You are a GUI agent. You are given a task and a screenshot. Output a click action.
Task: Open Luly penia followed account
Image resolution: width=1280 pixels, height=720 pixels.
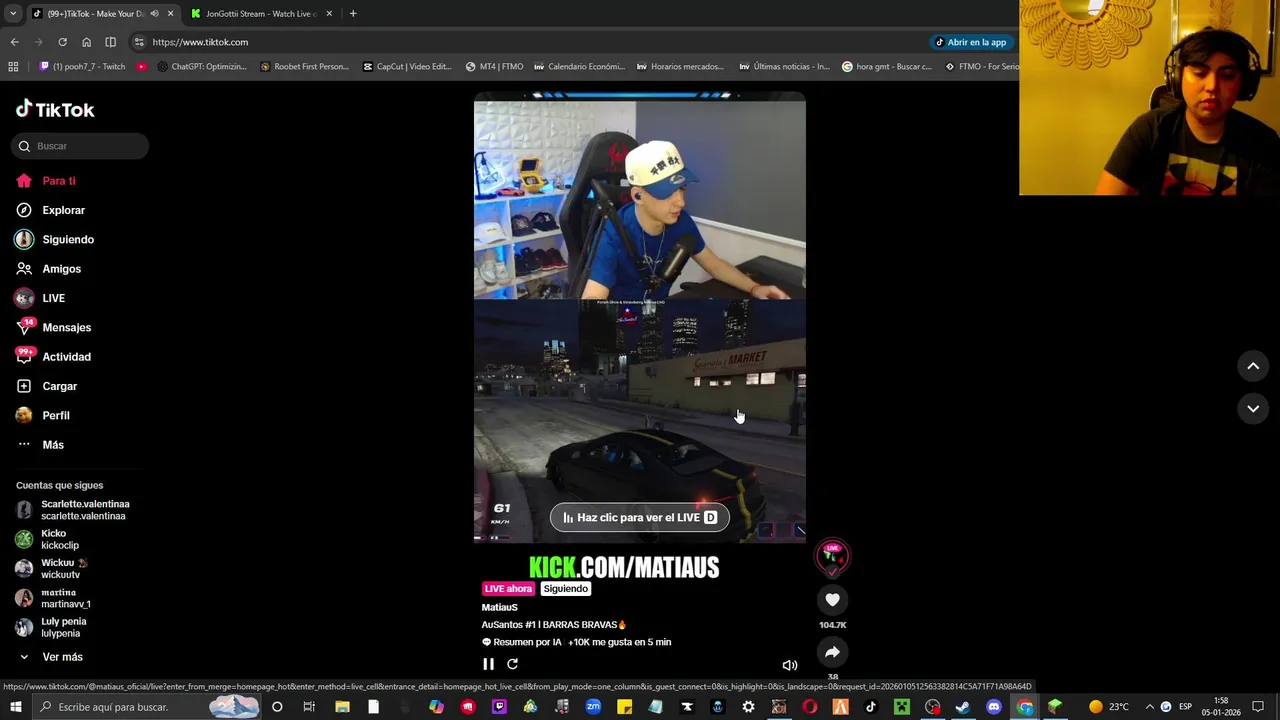coord(51,627)
